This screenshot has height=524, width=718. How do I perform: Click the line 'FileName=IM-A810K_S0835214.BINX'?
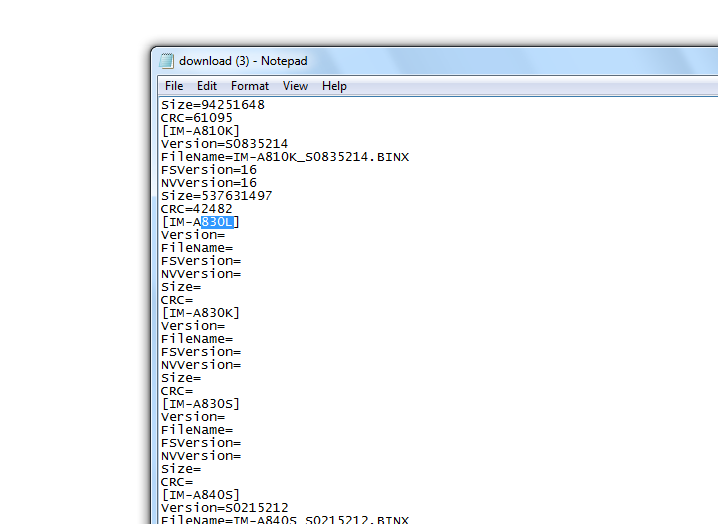285,157
